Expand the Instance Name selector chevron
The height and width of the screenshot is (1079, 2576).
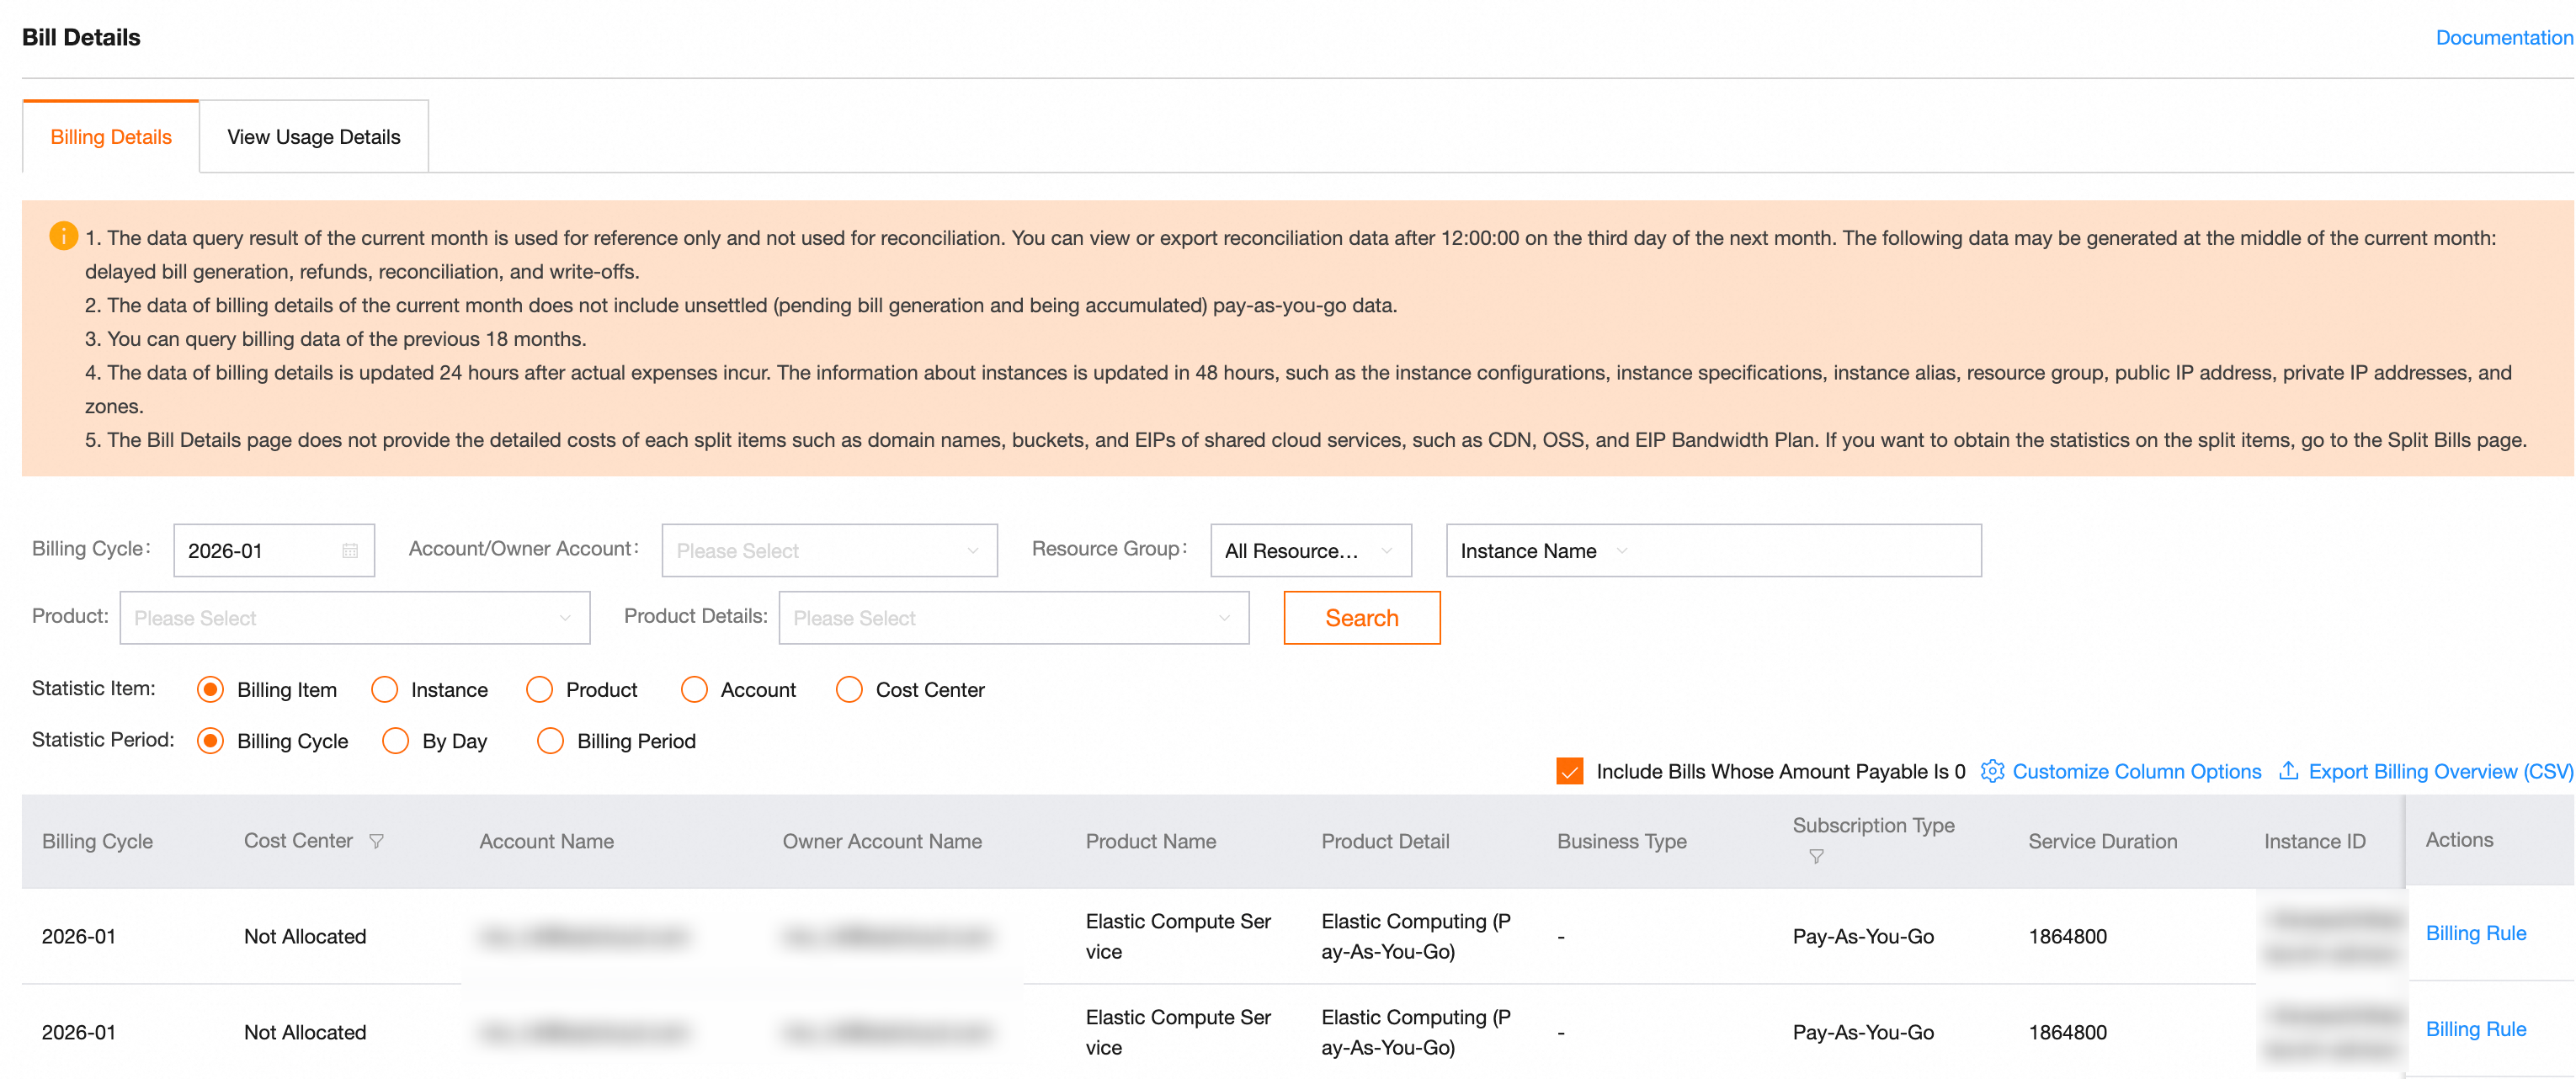tap(1622, 551)
